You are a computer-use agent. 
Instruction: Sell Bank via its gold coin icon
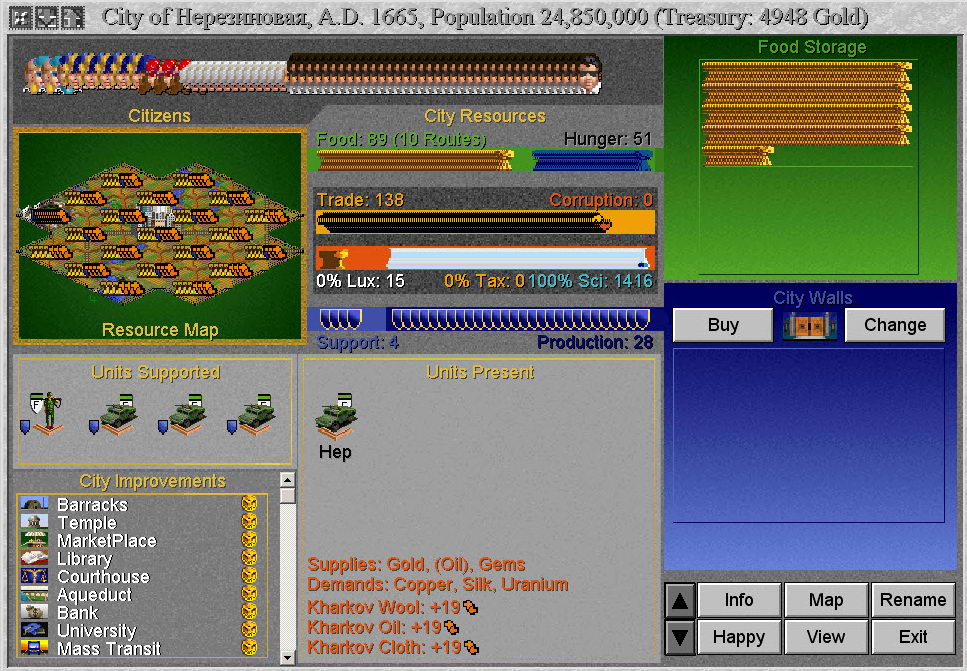tap(249, 611)
